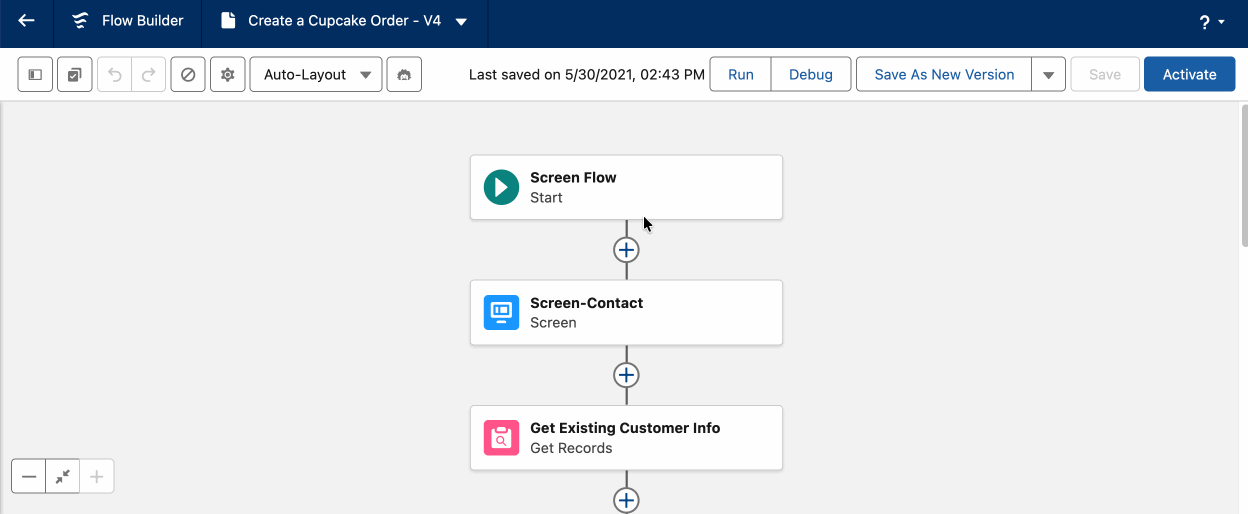Click the back arrow in header

point(27,21)
